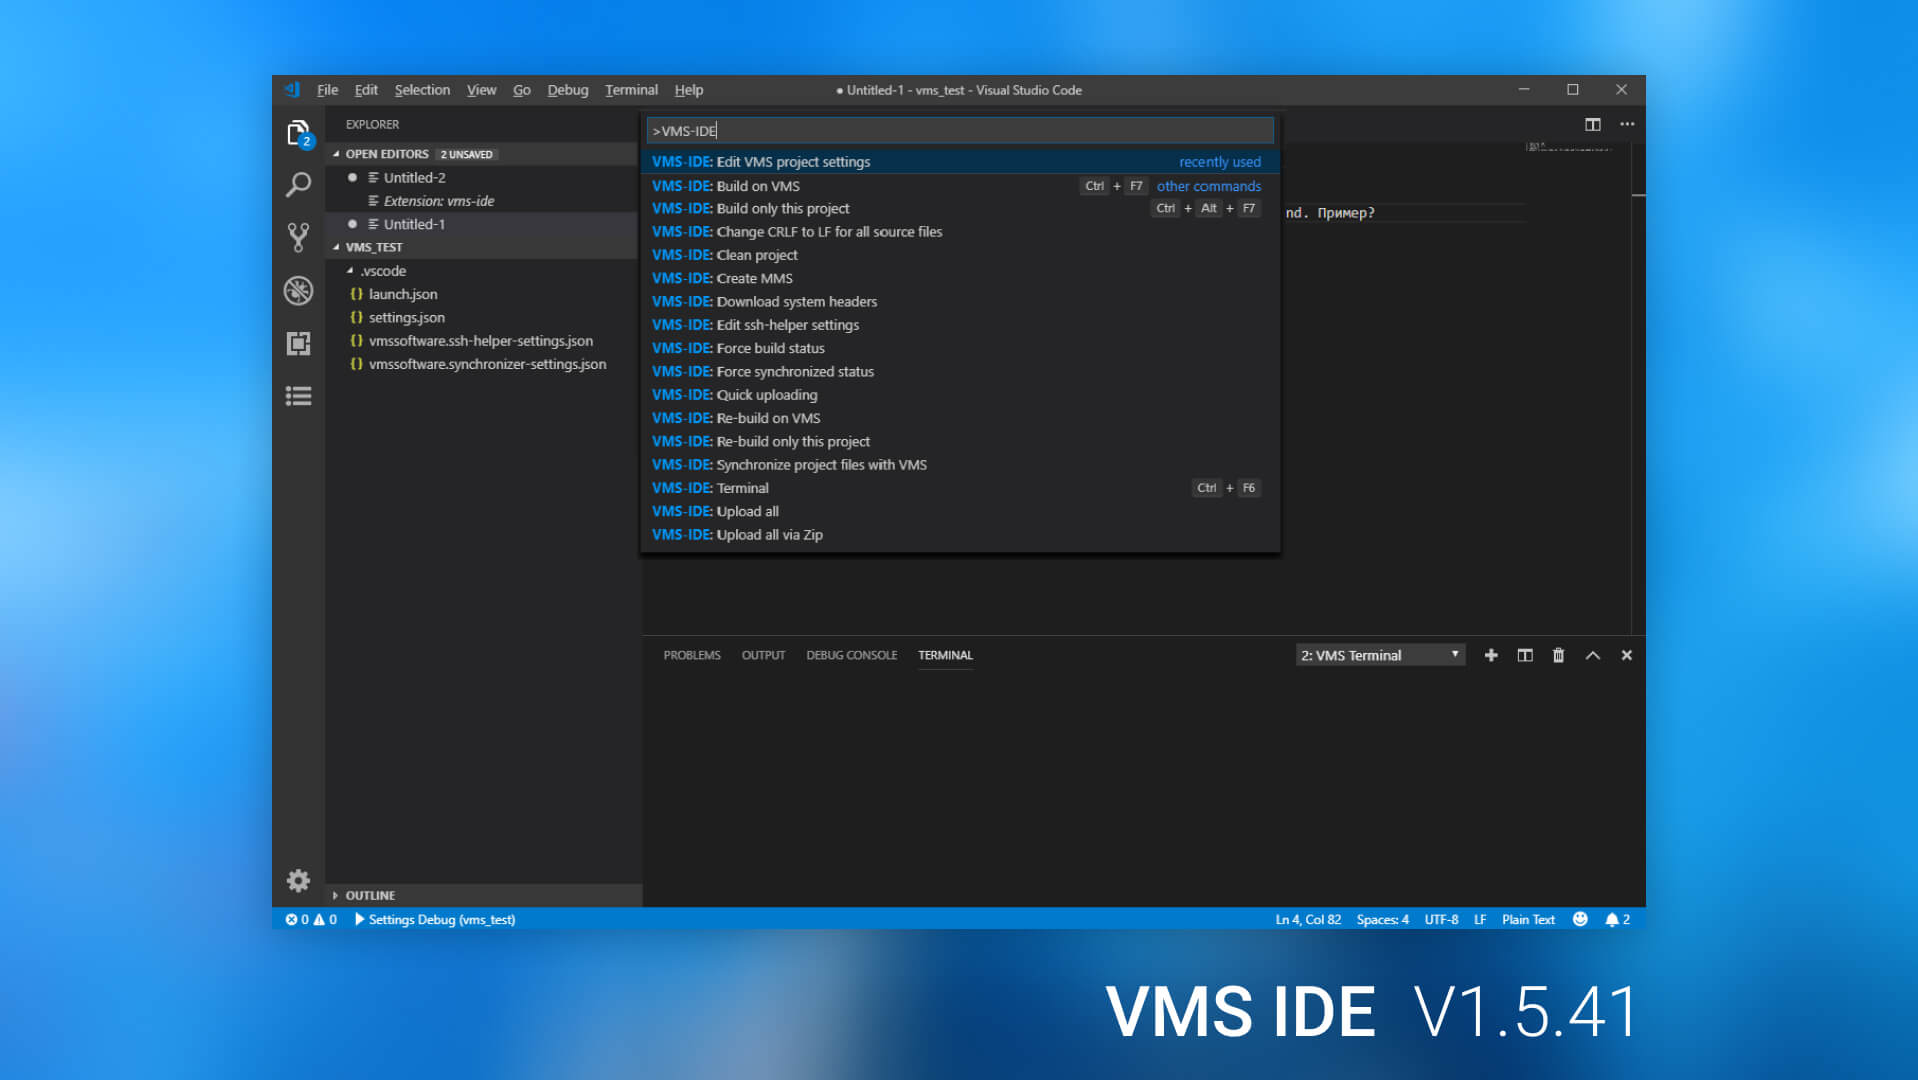The width and height of the screenshot is (1918, 1080).
Task: Open the Search view icon
Action: [298, 184]
